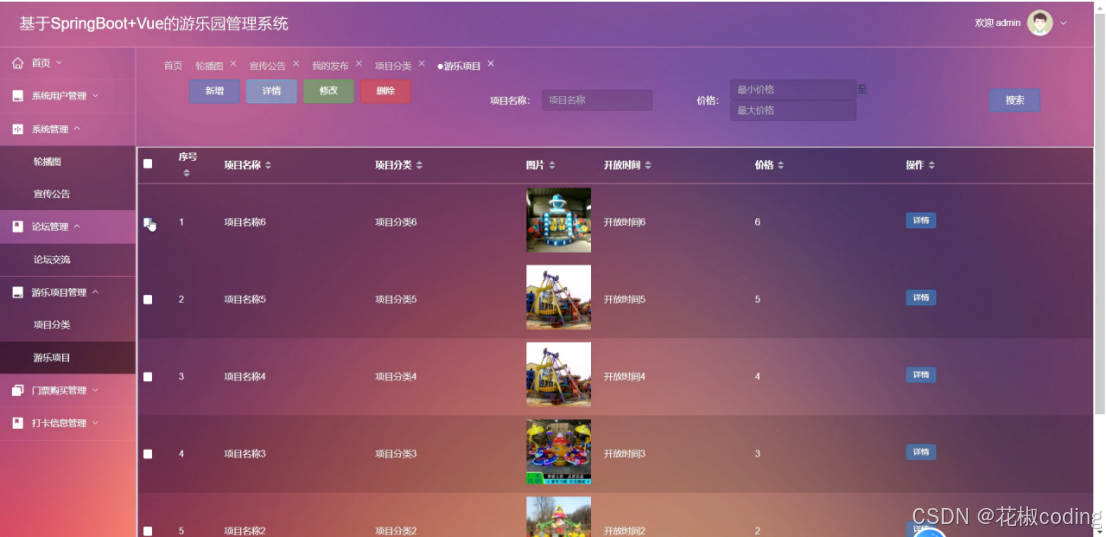Click the 搜索 button
Image resolution: width=1106 pixels, height=537 pixels.
pyautogui.click(x=1014, y=100)
